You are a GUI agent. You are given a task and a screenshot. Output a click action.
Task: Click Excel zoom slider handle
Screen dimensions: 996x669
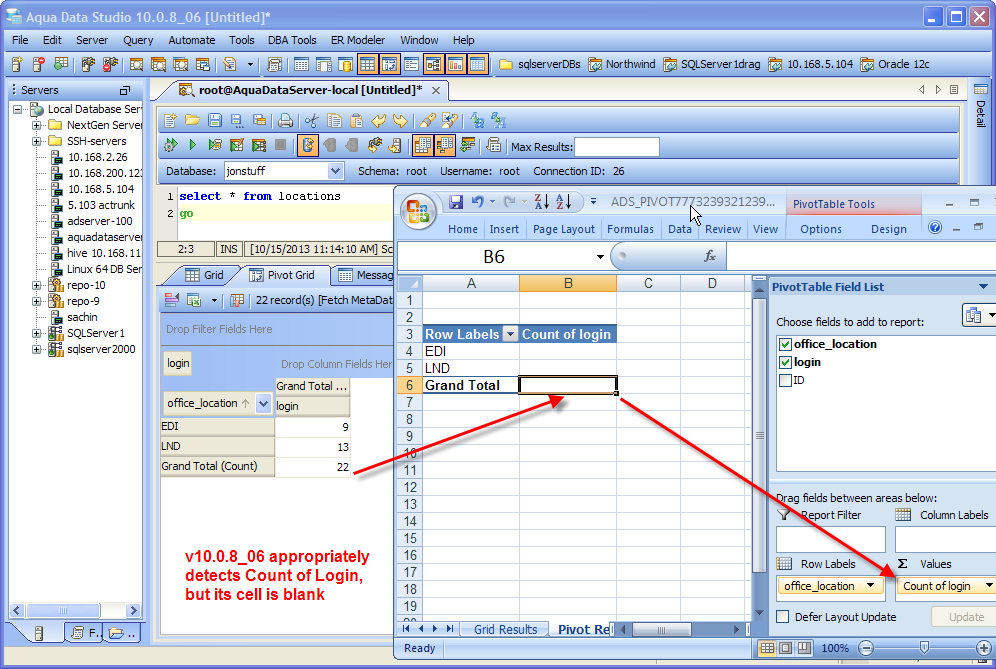click(x=924, y=647)
